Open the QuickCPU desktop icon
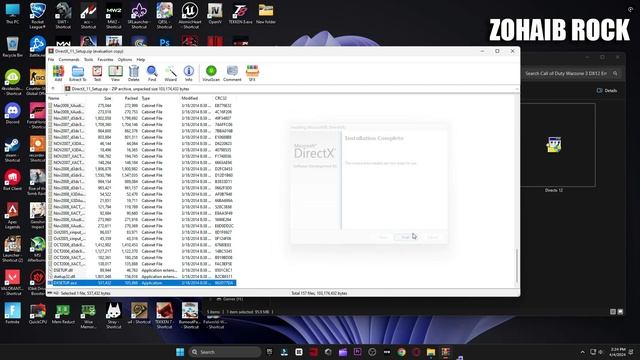Screen dimensions: 640x360 38,313
